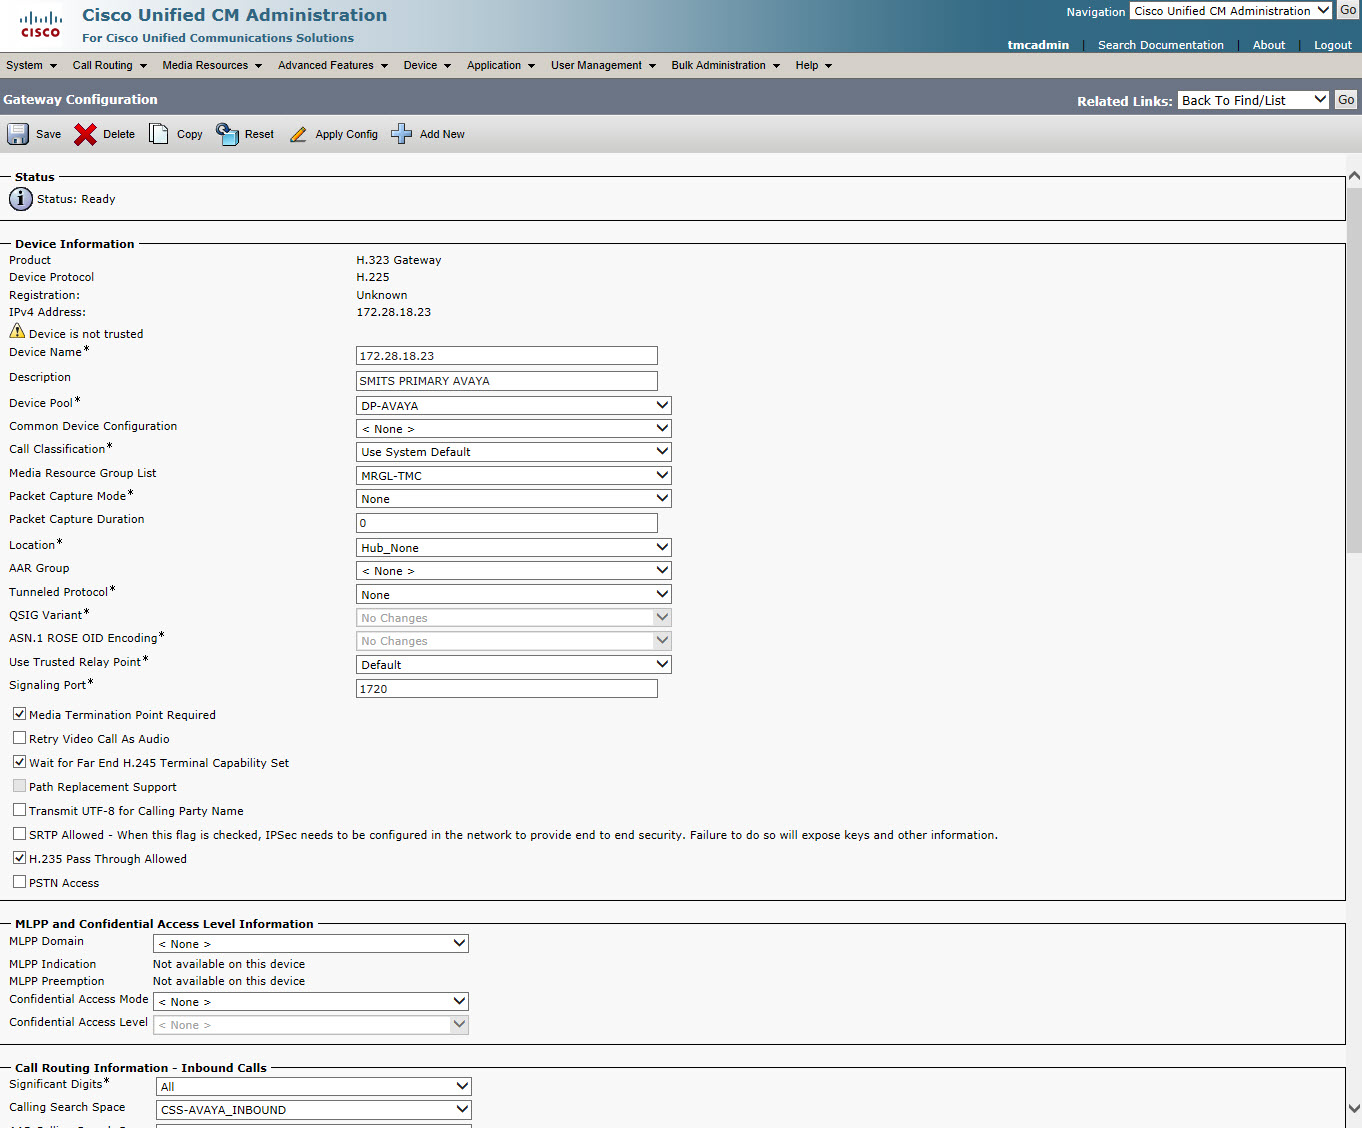
Task: Open the Related Links dropdown
Action: [x=1253, y=100]
